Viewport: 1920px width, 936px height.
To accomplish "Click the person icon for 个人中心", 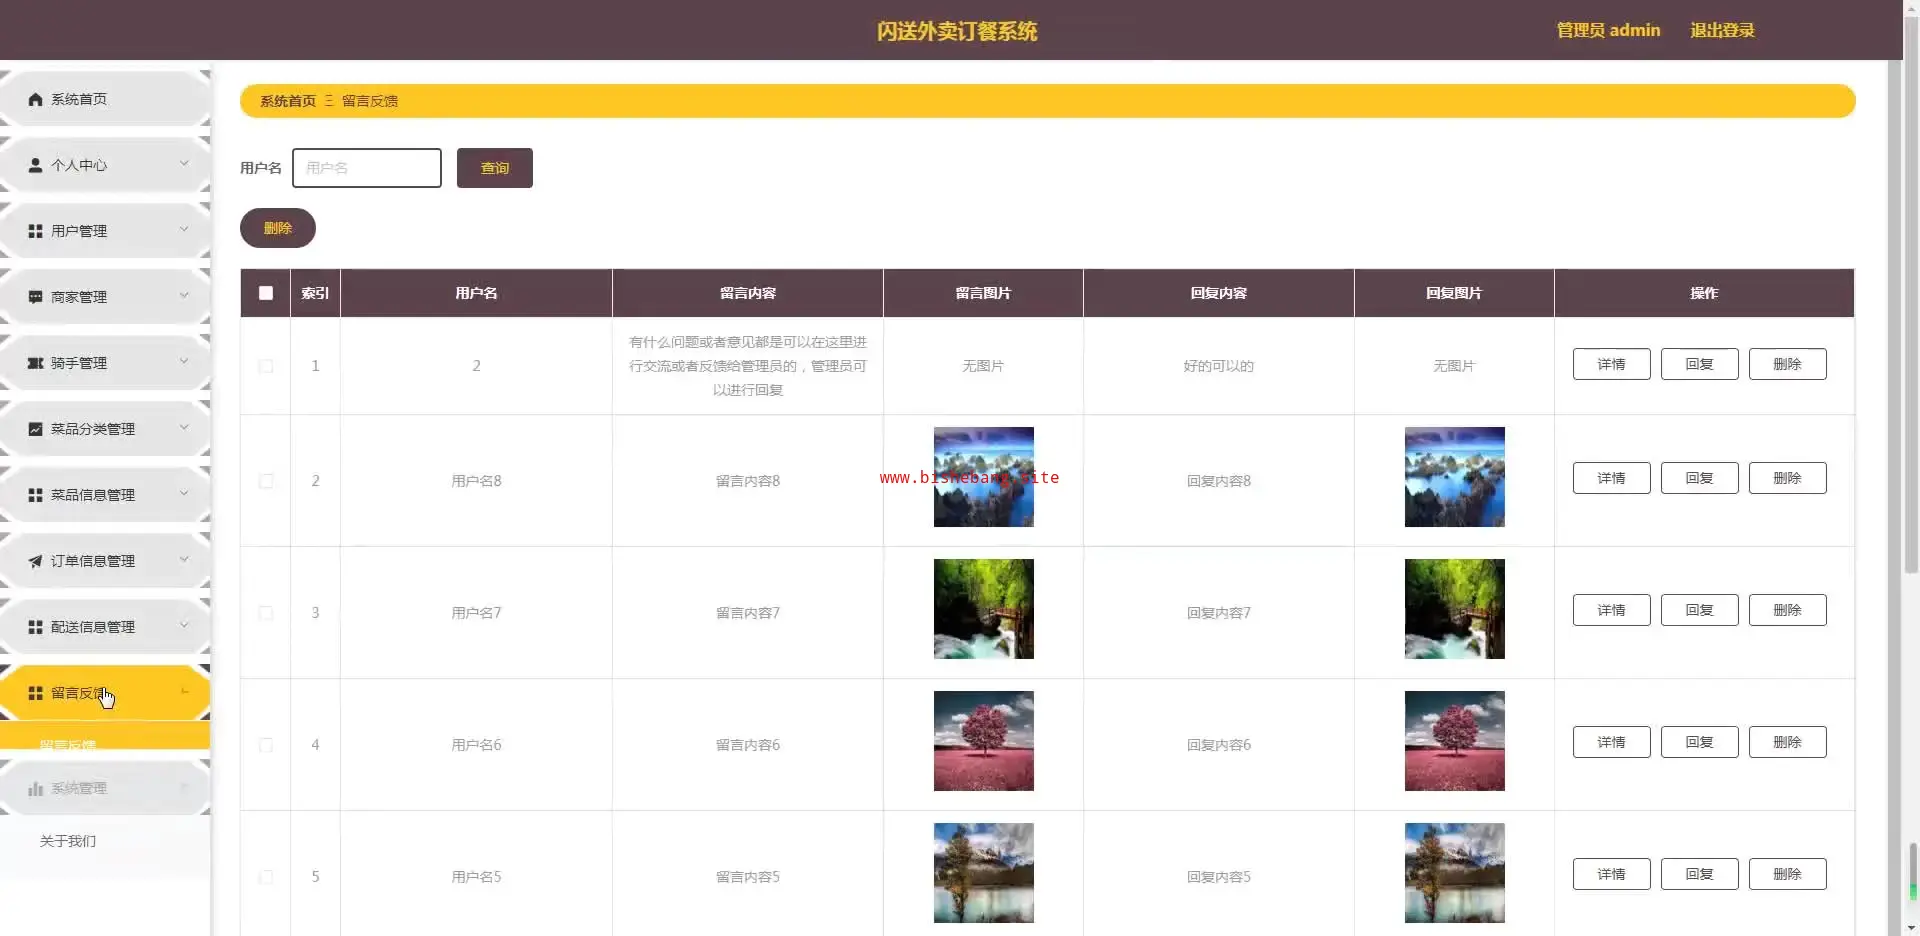I will coord(36,165).
